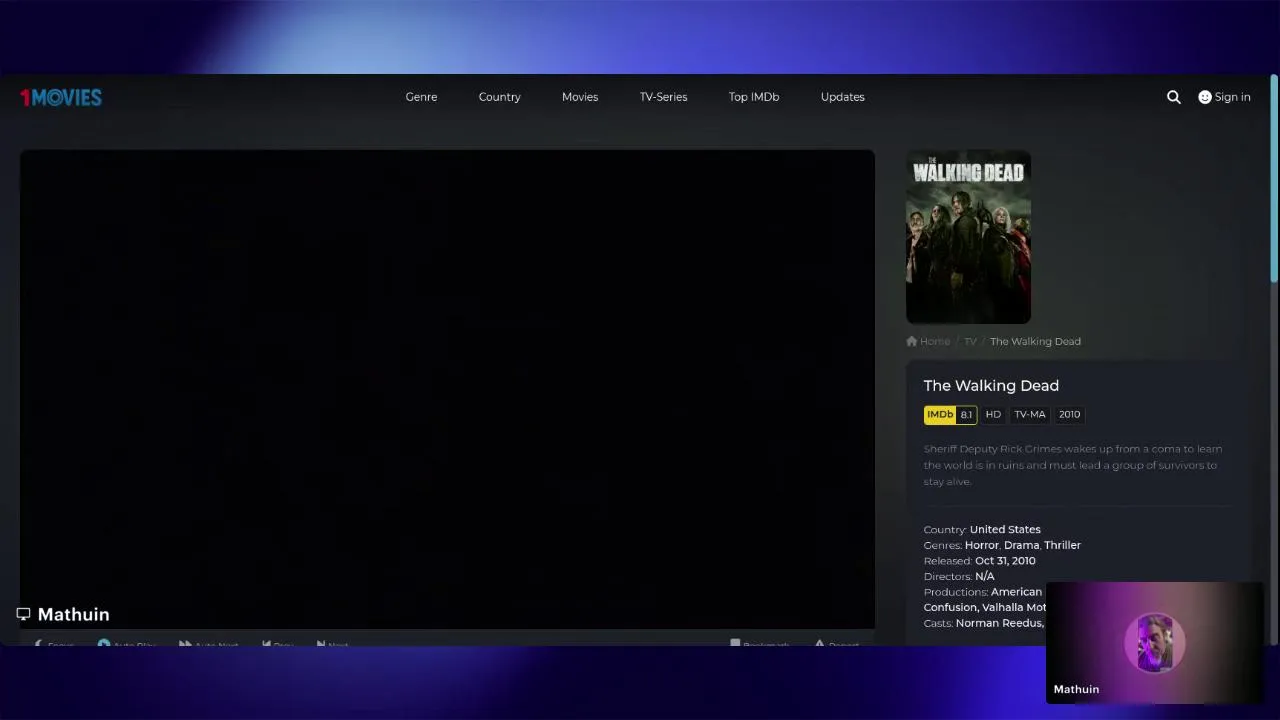Click the TV breadcrumb link
1280x720 pixels.
tap(970, 341)
